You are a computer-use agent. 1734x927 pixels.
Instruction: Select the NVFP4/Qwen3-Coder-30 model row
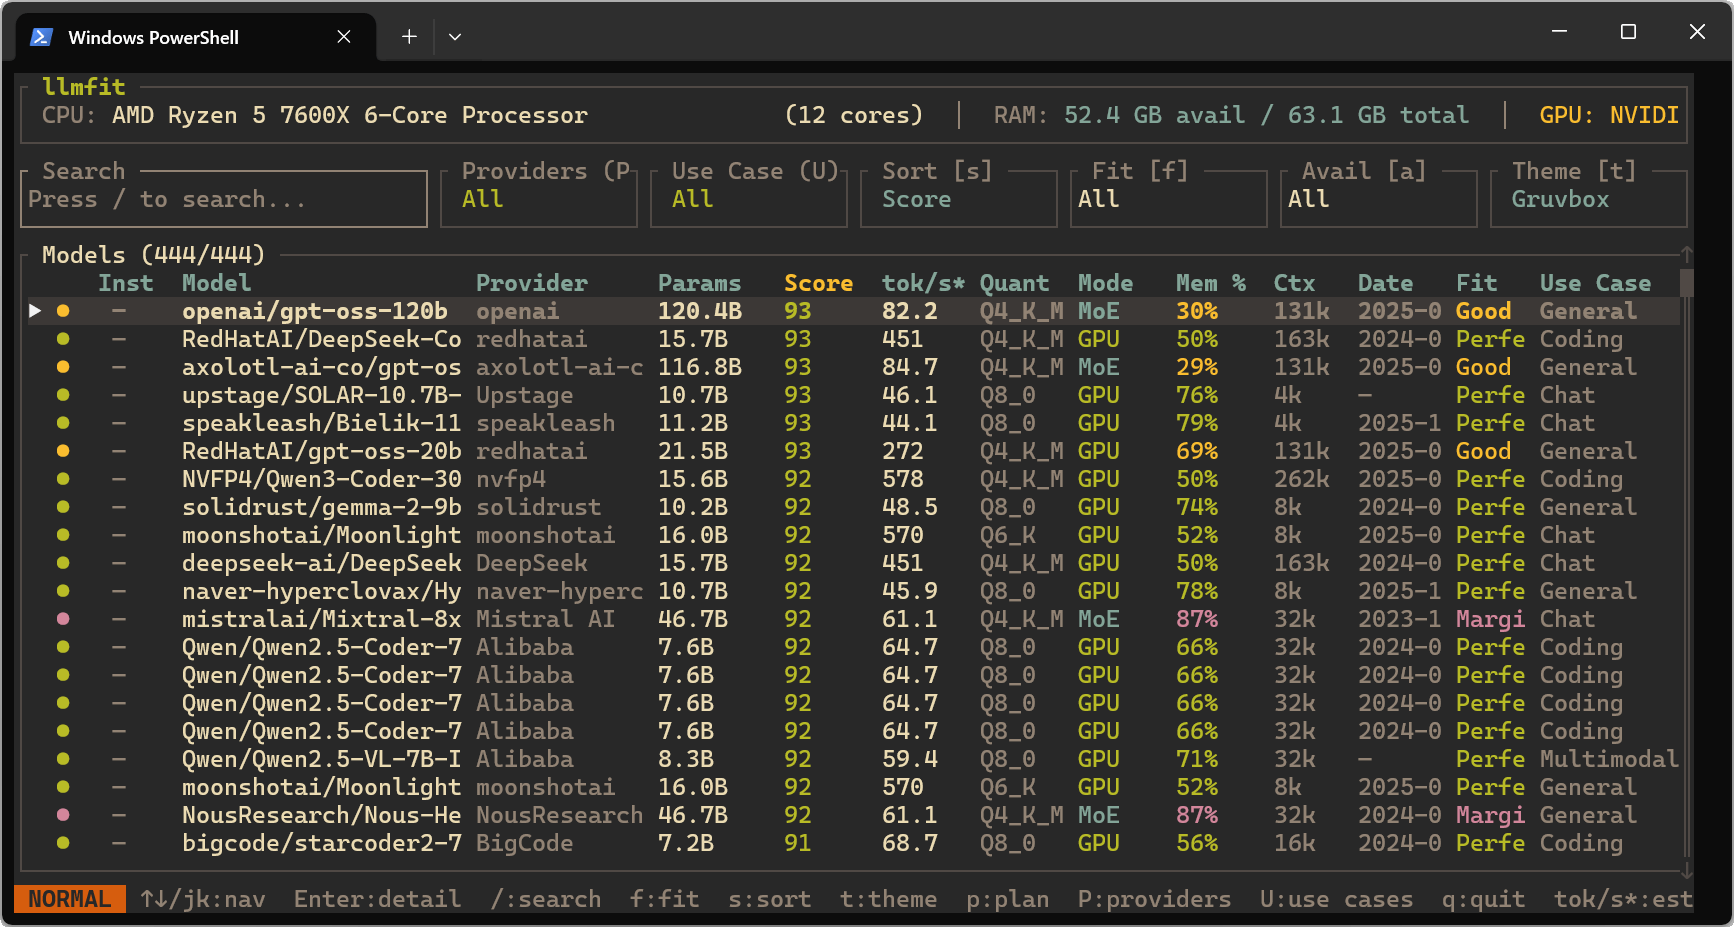tap(321, 479)
